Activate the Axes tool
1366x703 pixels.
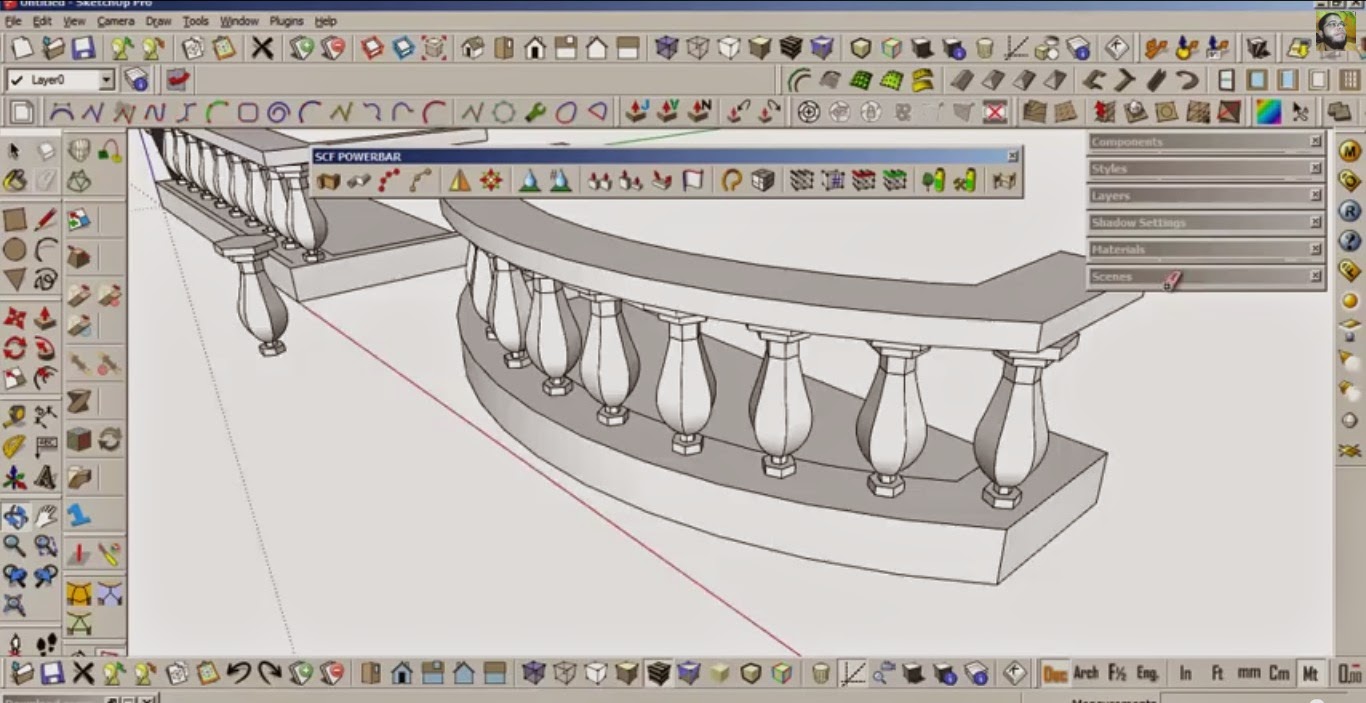point(14,477)
